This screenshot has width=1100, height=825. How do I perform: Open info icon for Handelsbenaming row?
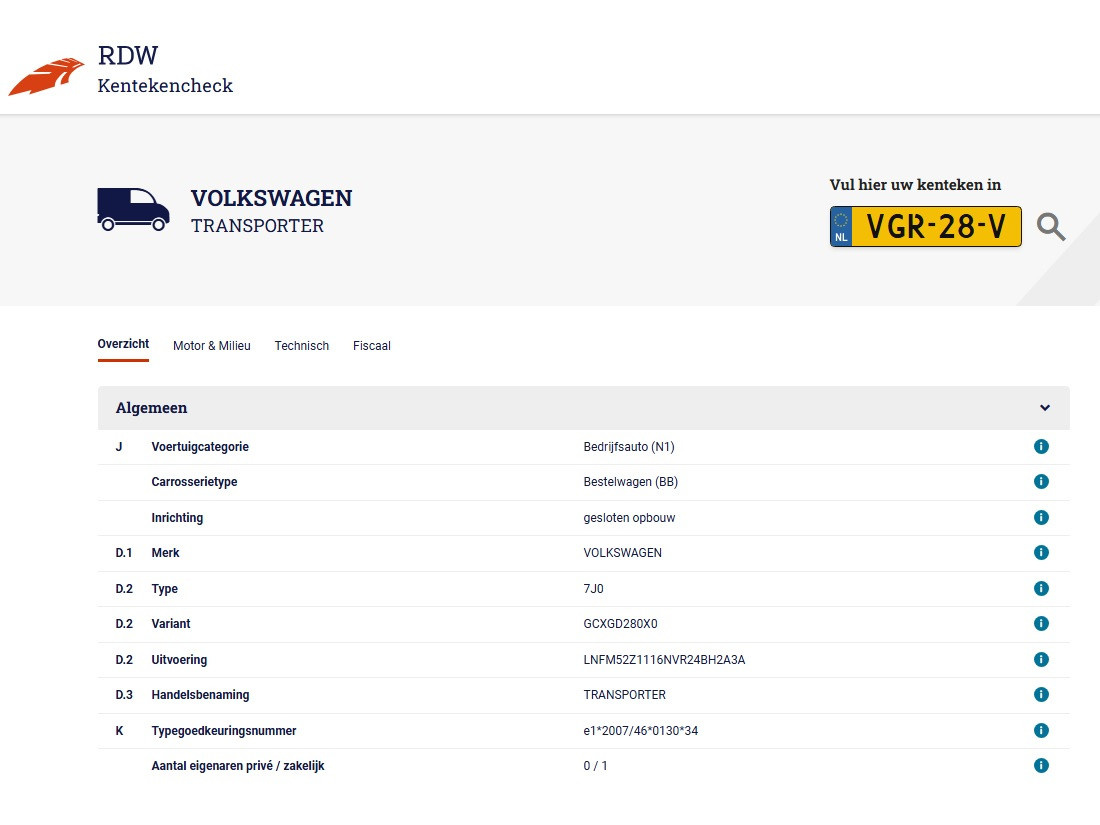pyautogui.click(x=1041, y=694)
